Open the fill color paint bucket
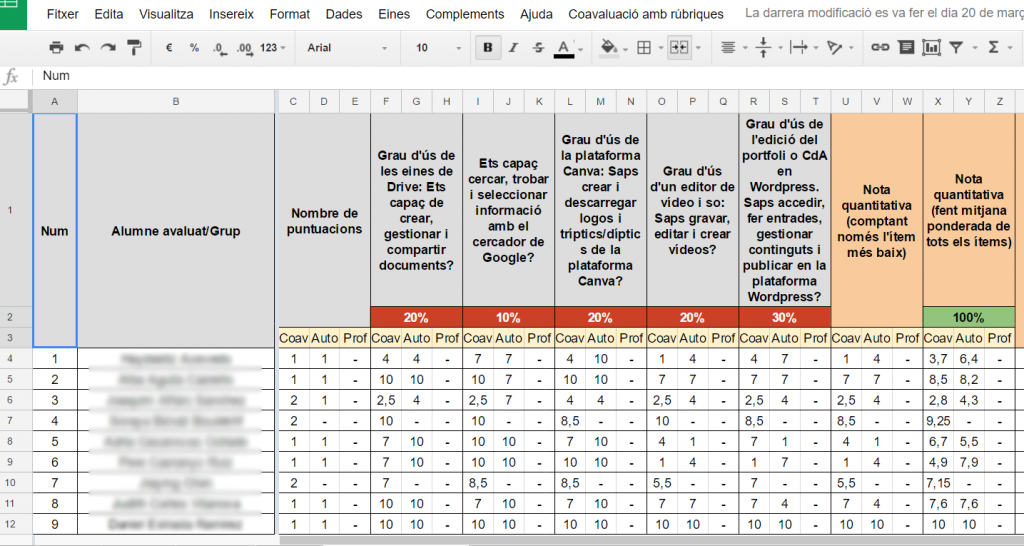Screen dimensions: 1024x546 coord(608,47)
